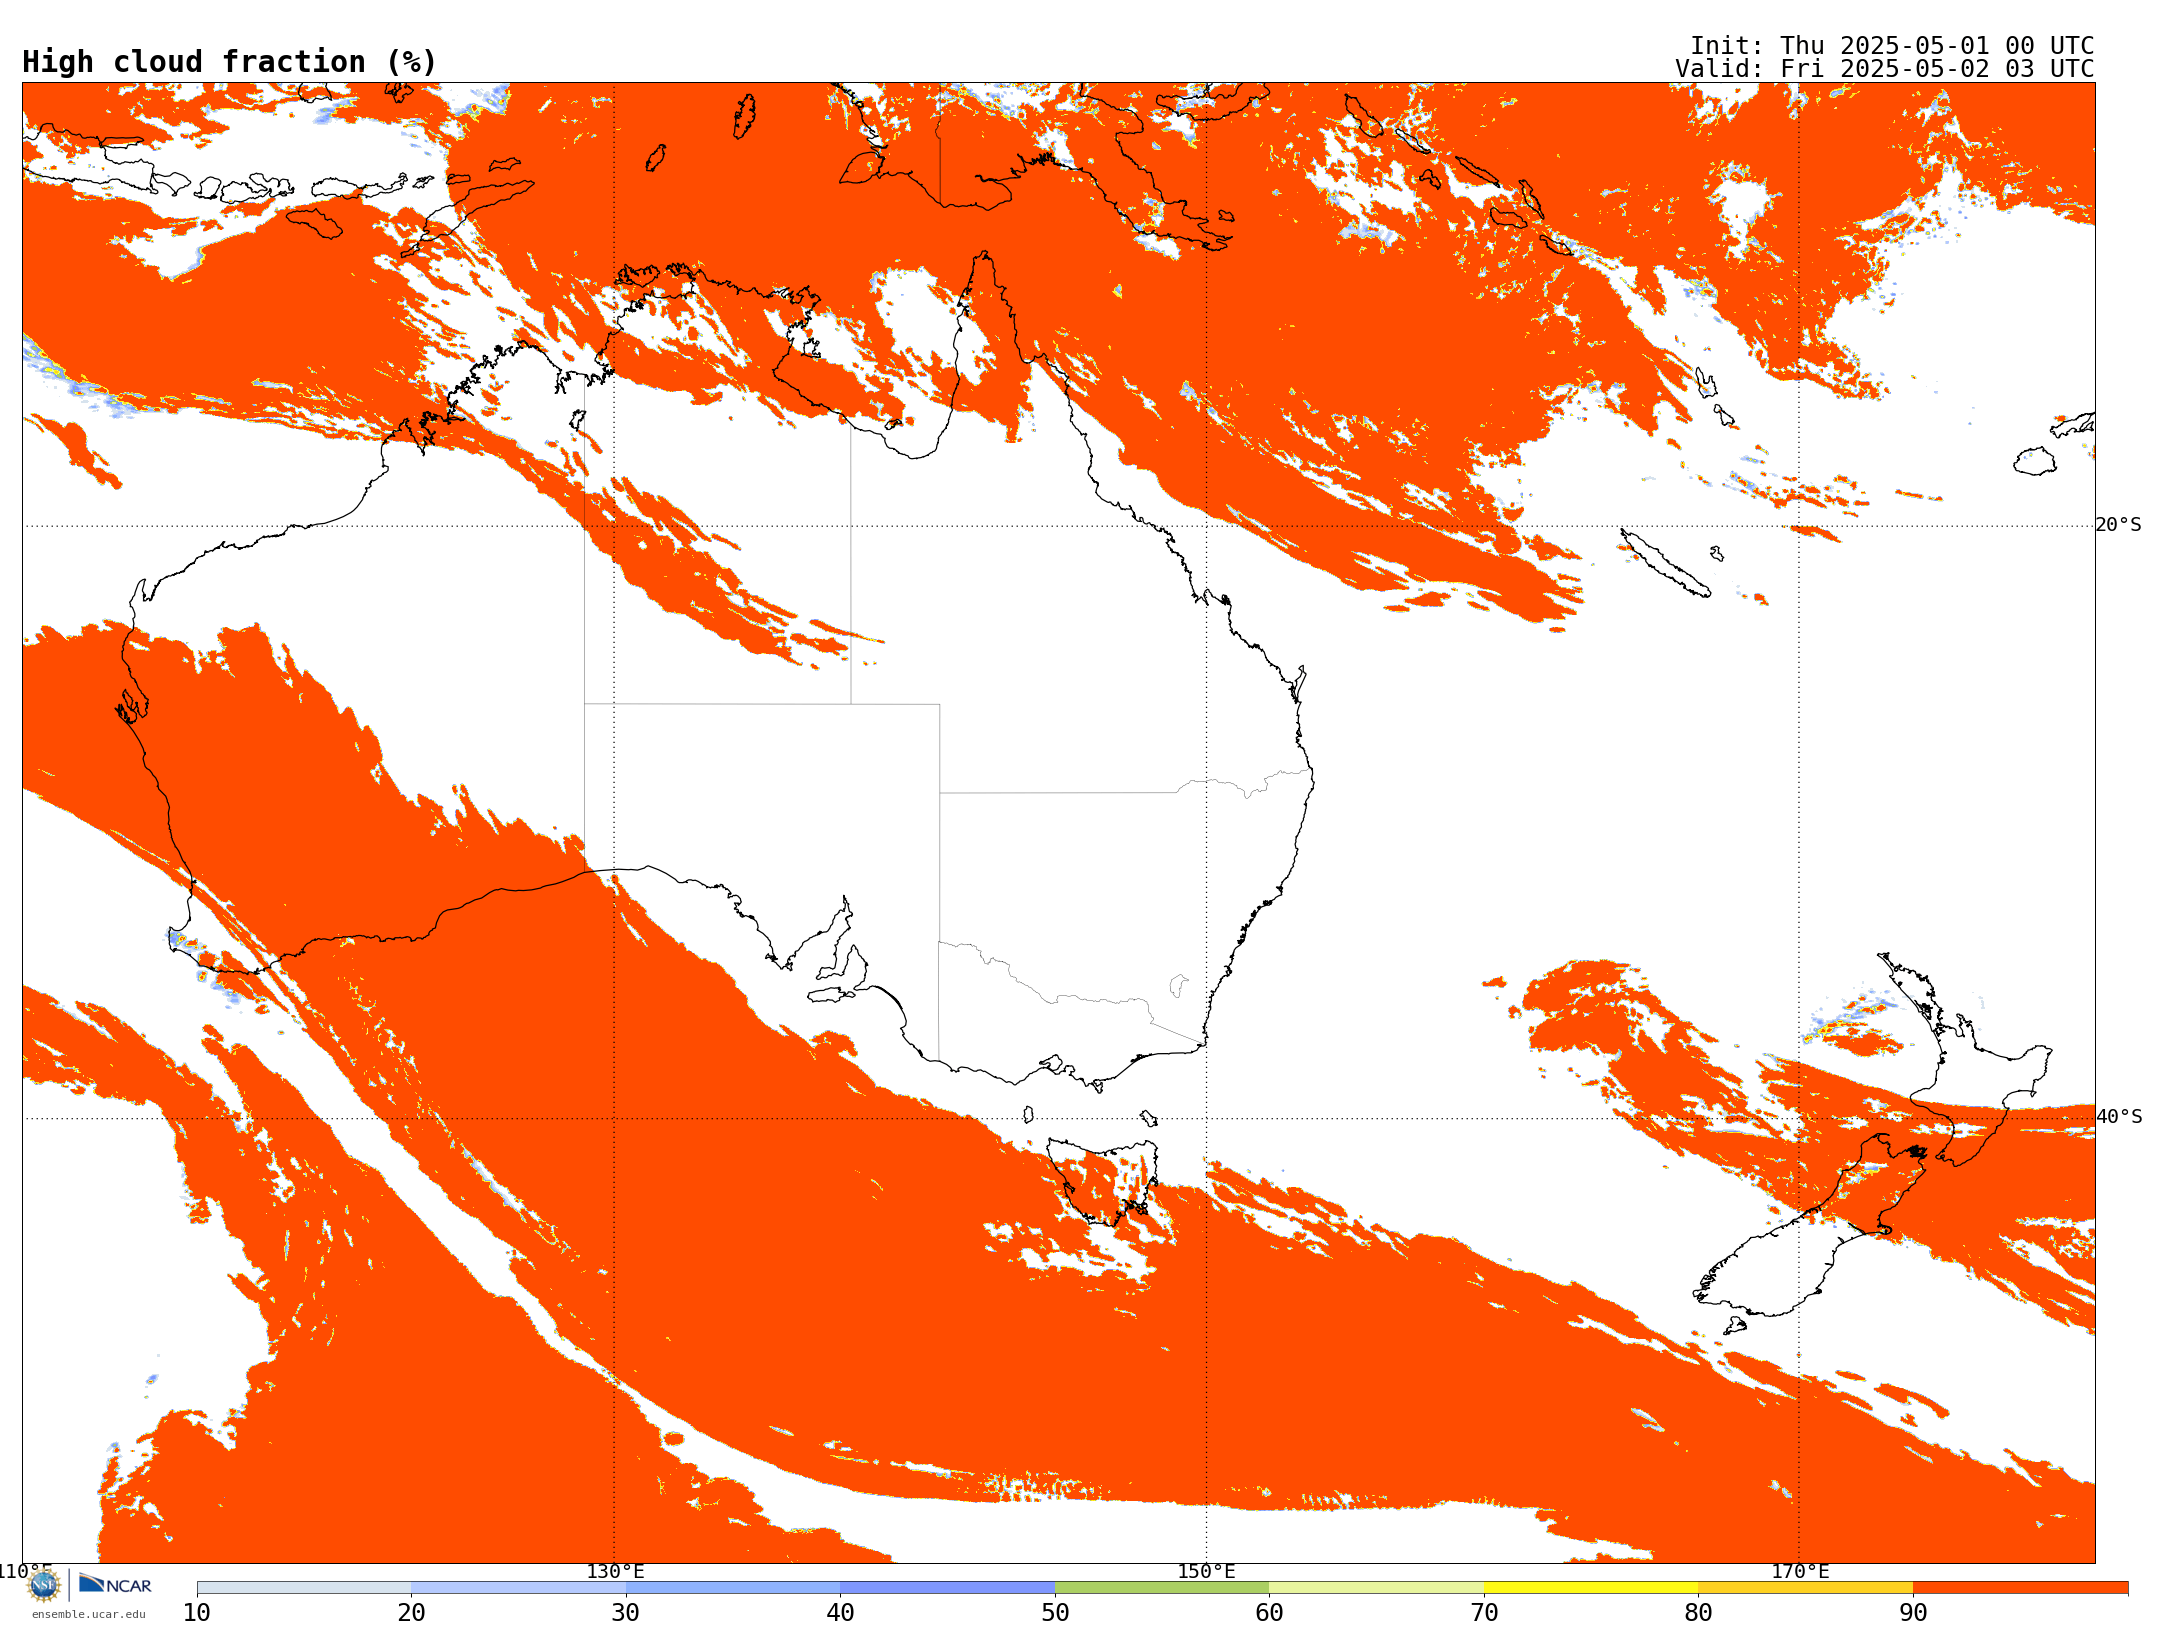Viewport: 2160px width, 1626px height.
Task: Click the colorbar label 90
Action: (x=1913, y=1613)
